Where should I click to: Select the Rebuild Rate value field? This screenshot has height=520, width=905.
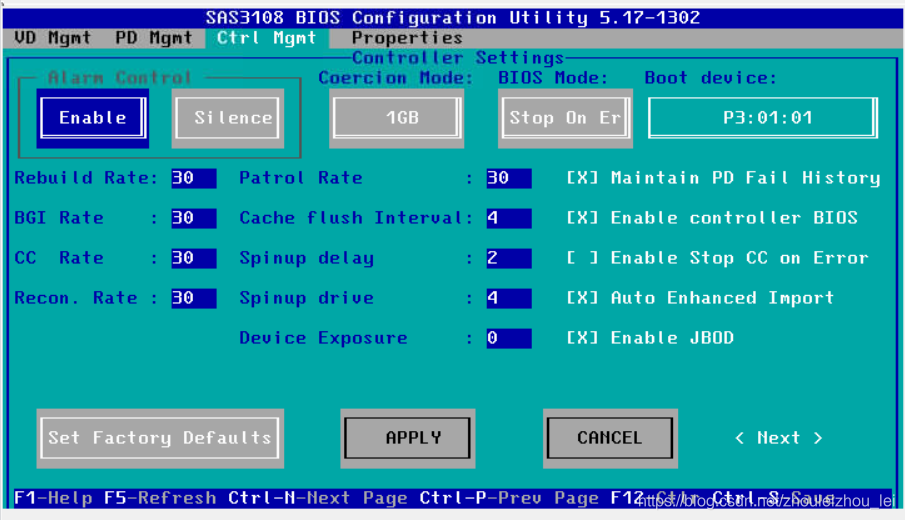(194, 178)
